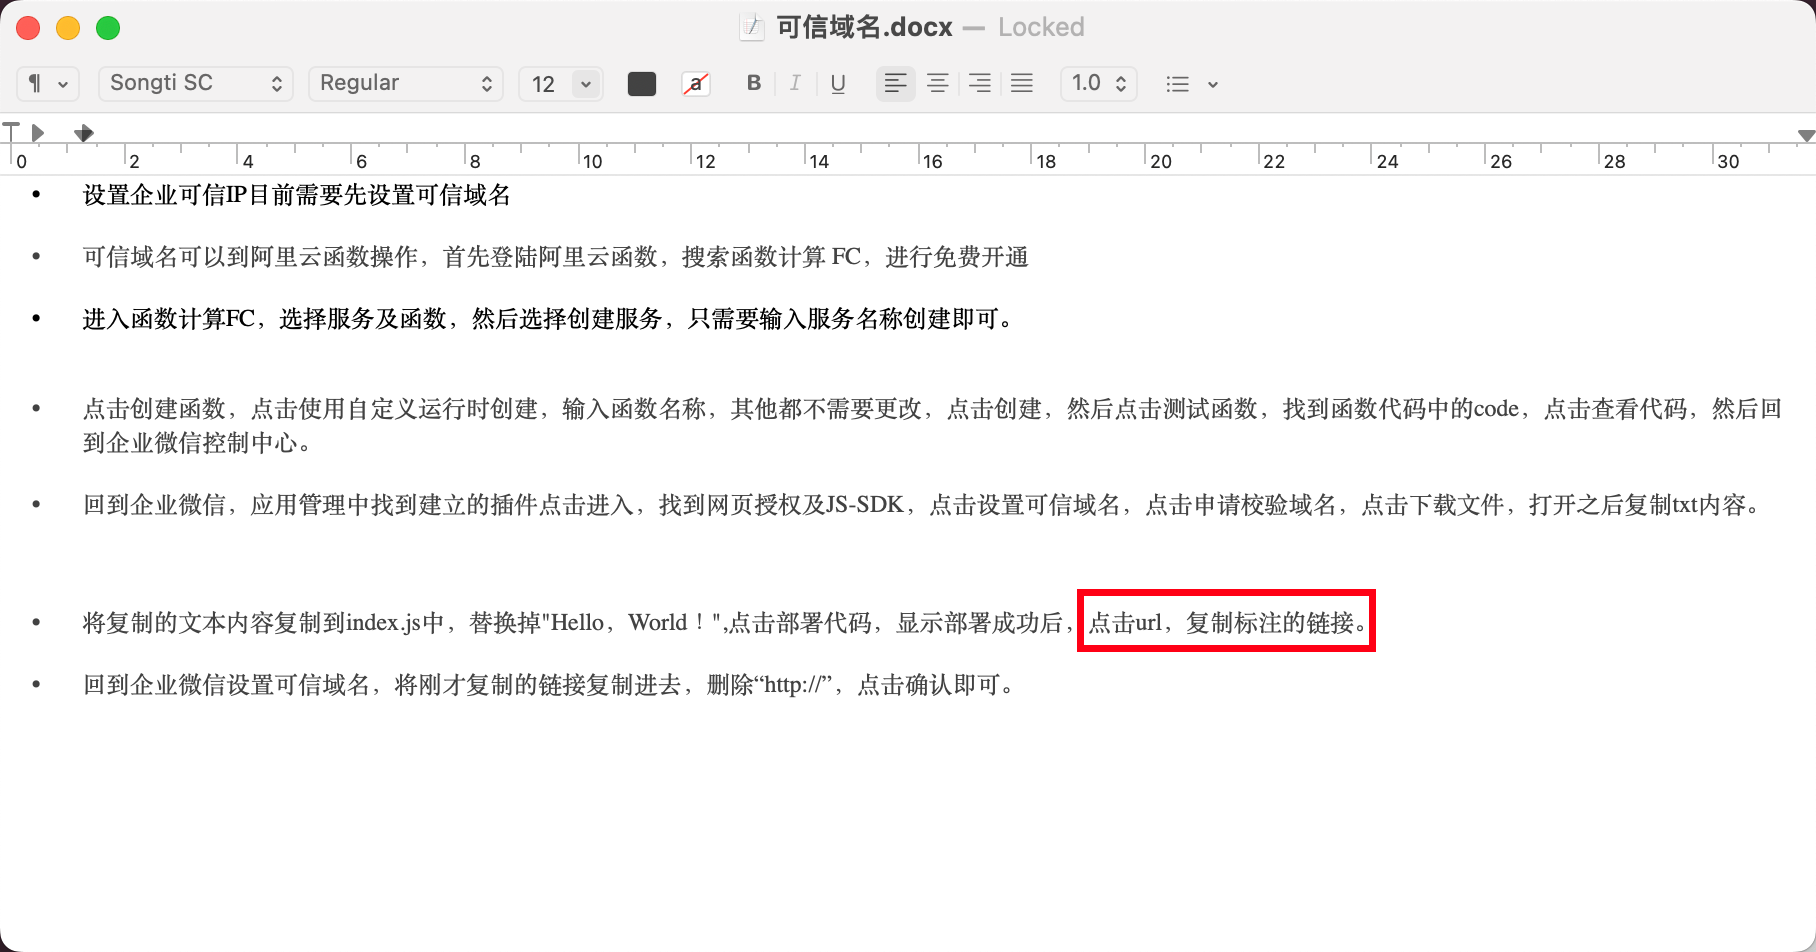Image resolution: width=1816 pixels, height=952 pixels.
Task: Apply right text alignment
Action: click(x=980, y=83)
